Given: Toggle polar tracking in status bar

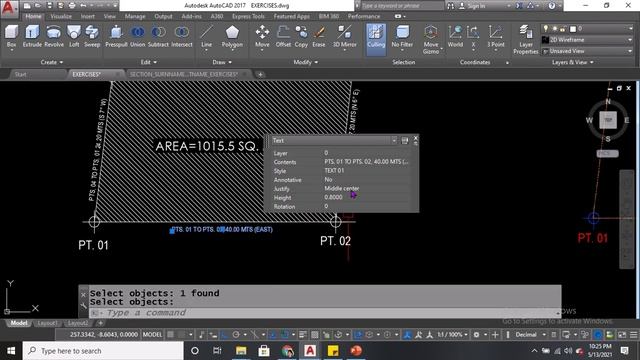Looking at the screenshot, I should coord(236,335).
